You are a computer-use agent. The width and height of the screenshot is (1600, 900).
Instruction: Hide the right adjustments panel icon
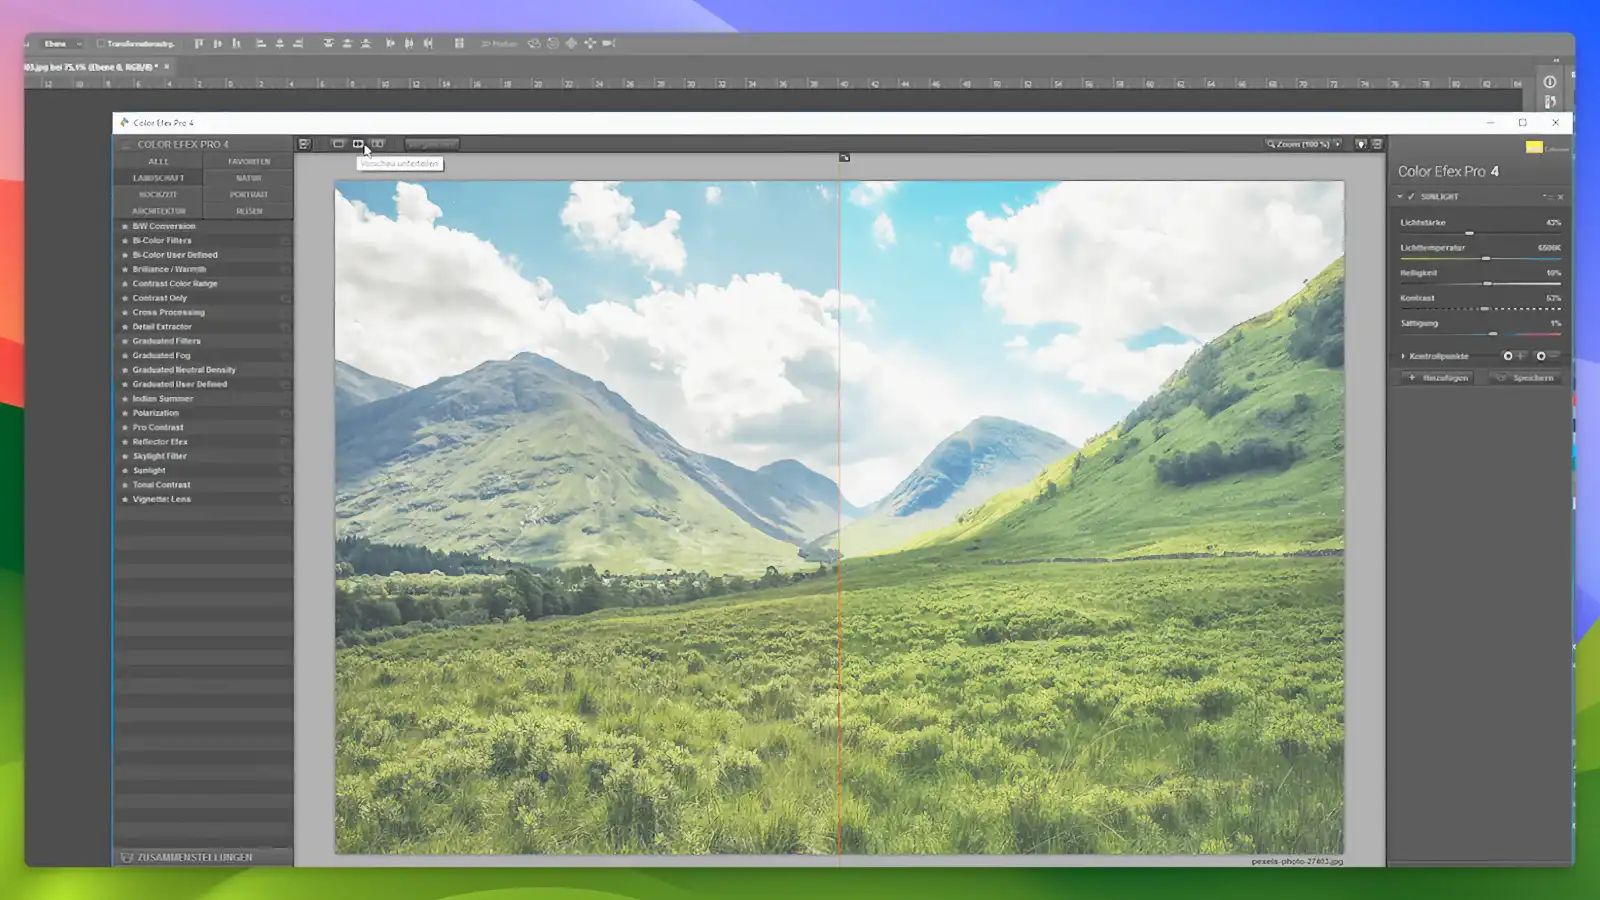tap(1377, 144)
